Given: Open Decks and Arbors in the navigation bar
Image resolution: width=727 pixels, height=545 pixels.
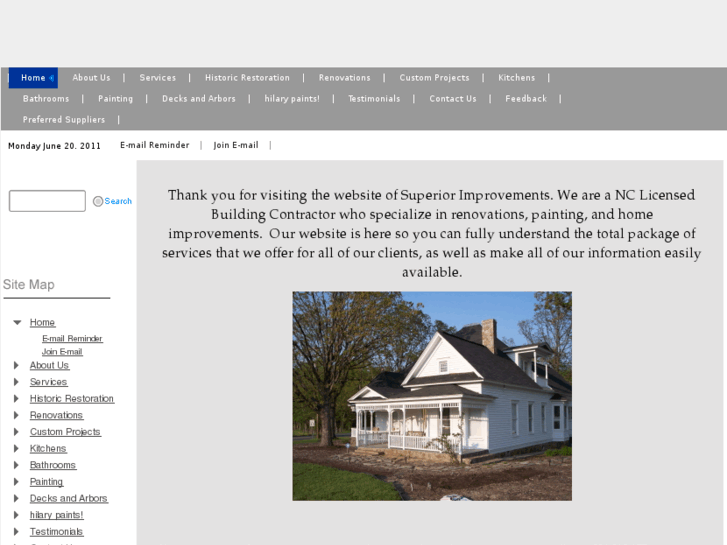Looking at the screenshot, I should (199, 99).
